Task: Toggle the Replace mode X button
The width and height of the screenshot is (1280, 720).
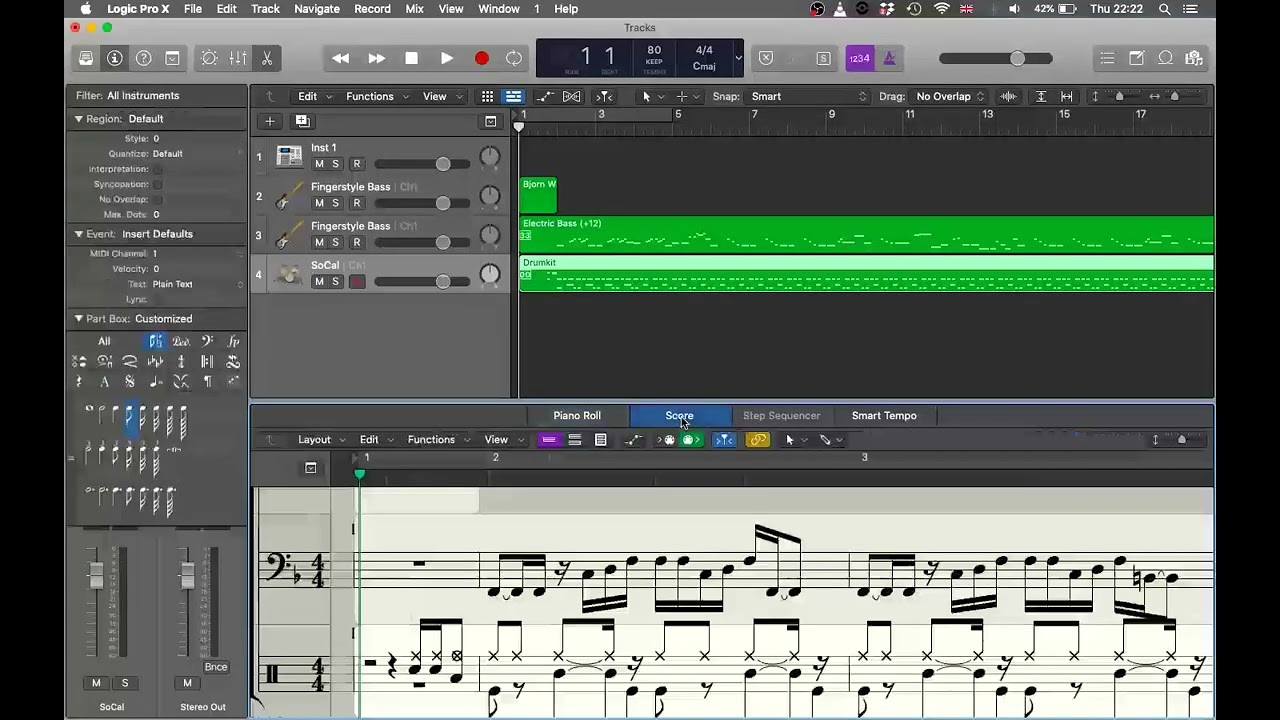Action: pyautogui.click(x=766, y=58)
